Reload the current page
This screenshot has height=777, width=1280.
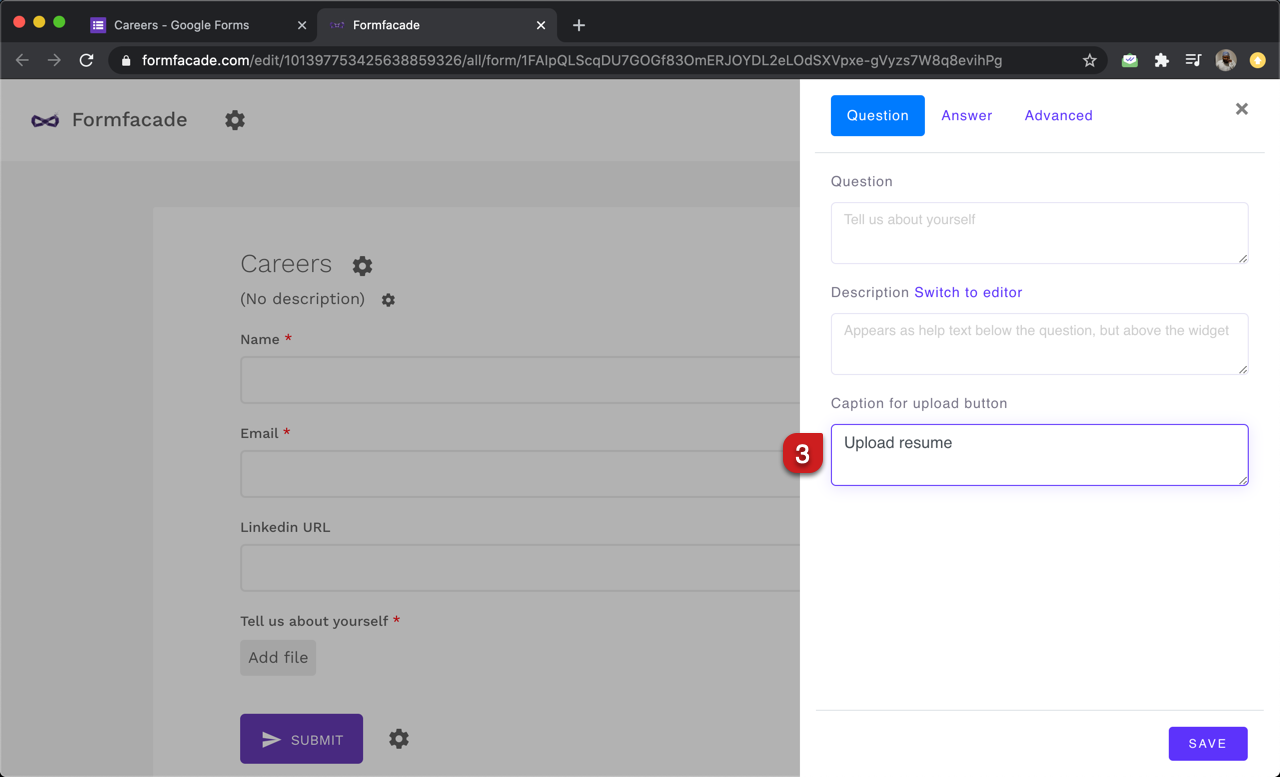point(87,61)
